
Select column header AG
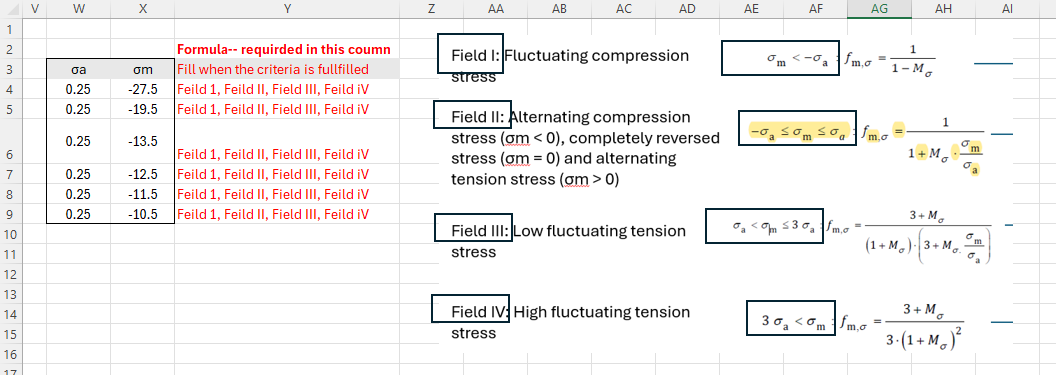pyautogui.click(x=879, y=9)
